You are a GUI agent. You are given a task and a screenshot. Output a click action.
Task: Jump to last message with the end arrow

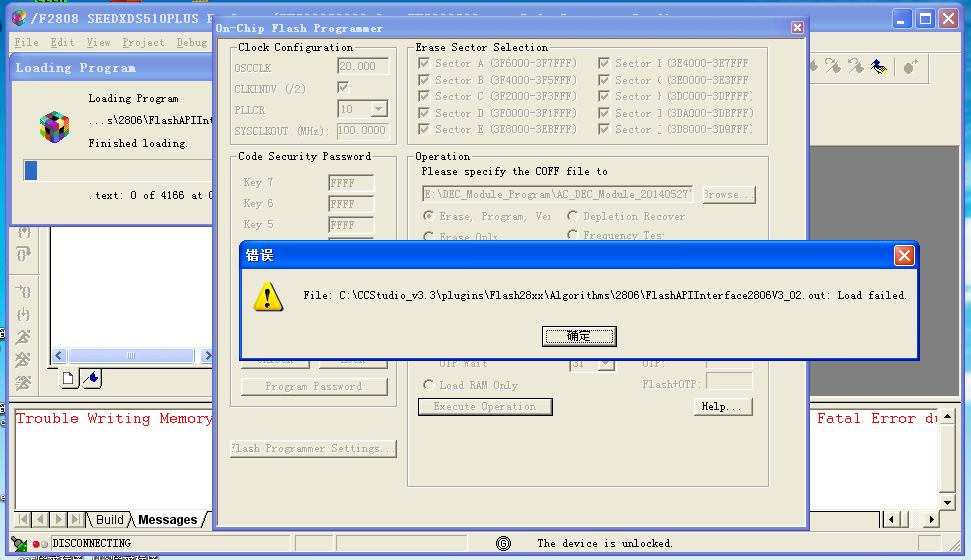[76, 519]
